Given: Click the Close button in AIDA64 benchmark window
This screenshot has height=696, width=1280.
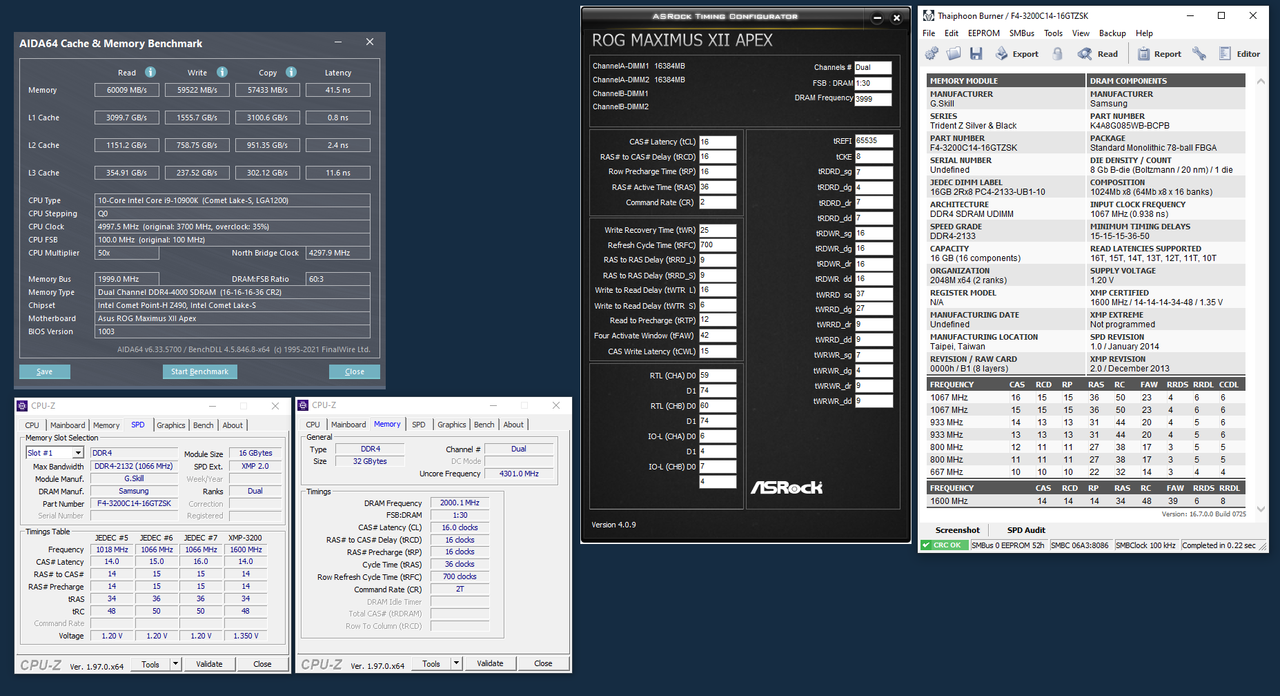Looking at the screenshot, I should [355, 371].
